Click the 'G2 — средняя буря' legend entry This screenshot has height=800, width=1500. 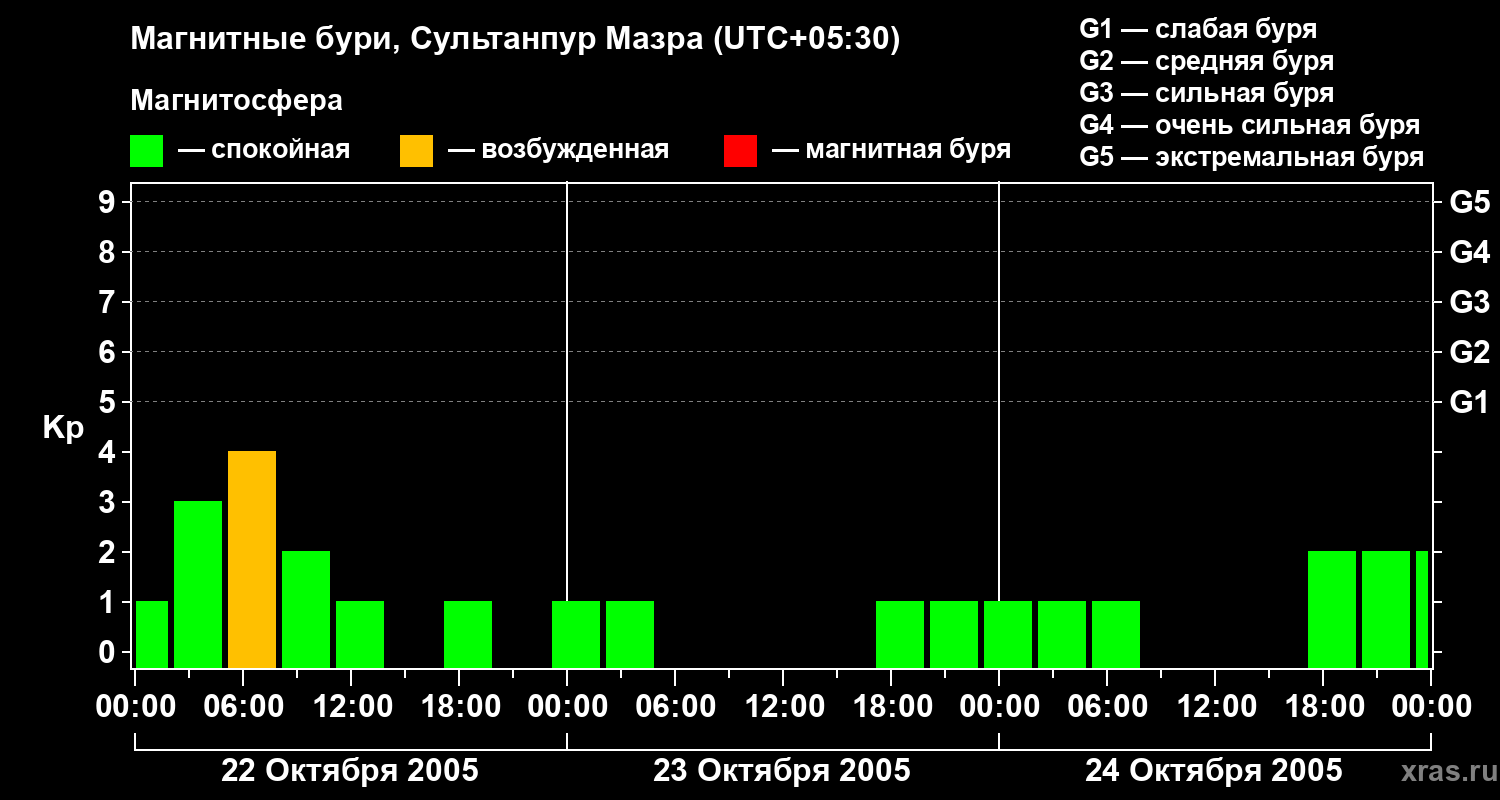(1206, 61)
